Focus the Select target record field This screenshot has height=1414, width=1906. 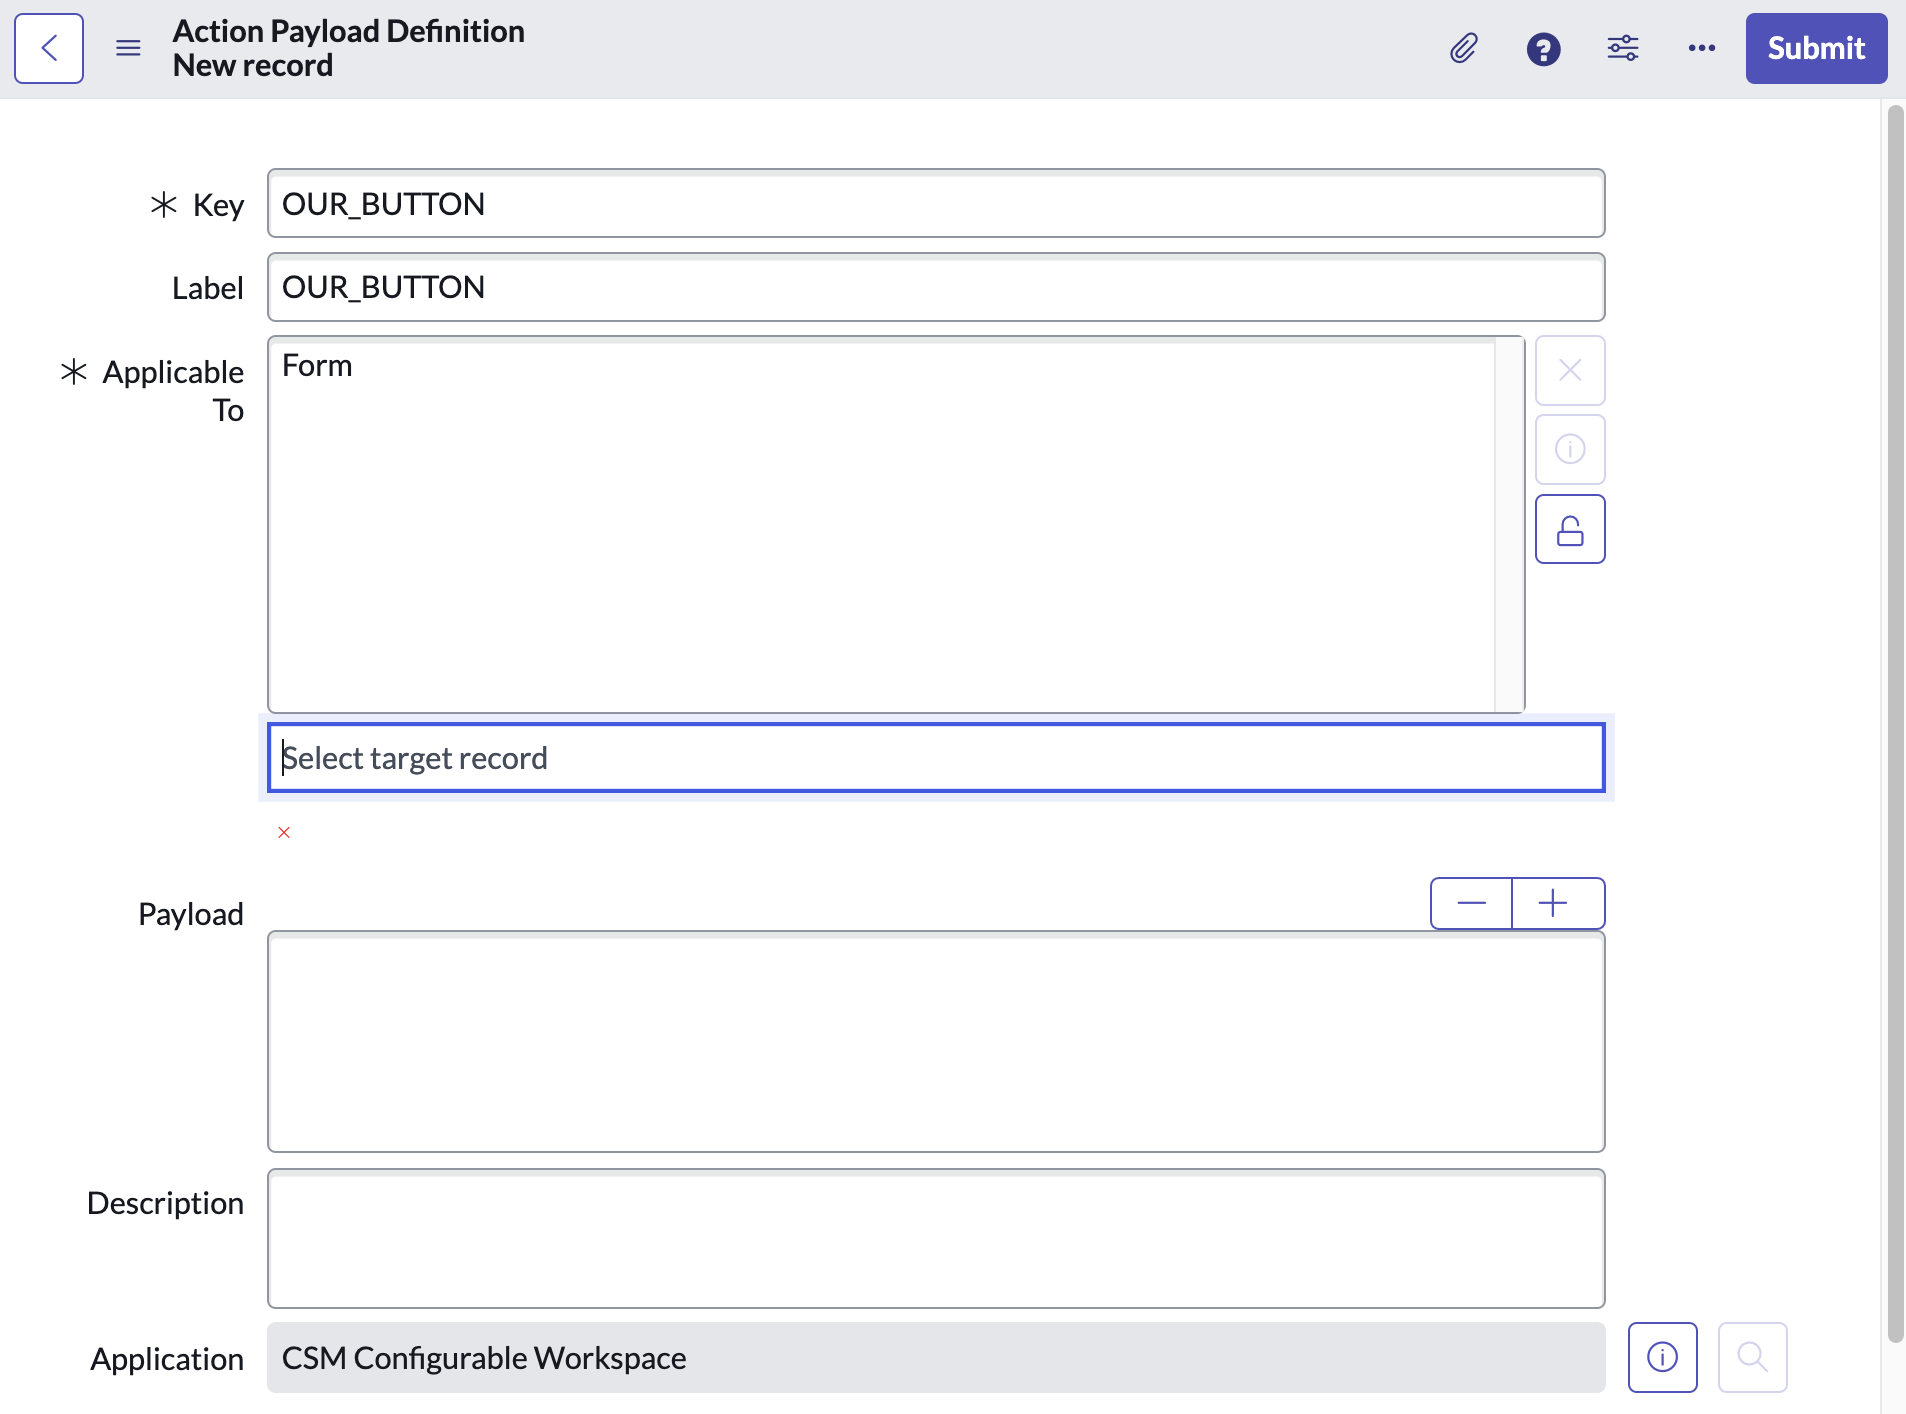pos(935,758)
